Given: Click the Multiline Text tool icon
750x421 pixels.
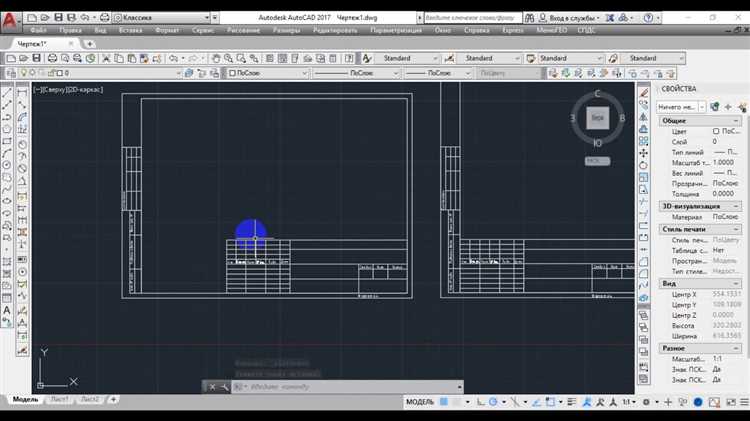Looking at the screenshot, I should (x=8, y=311).
